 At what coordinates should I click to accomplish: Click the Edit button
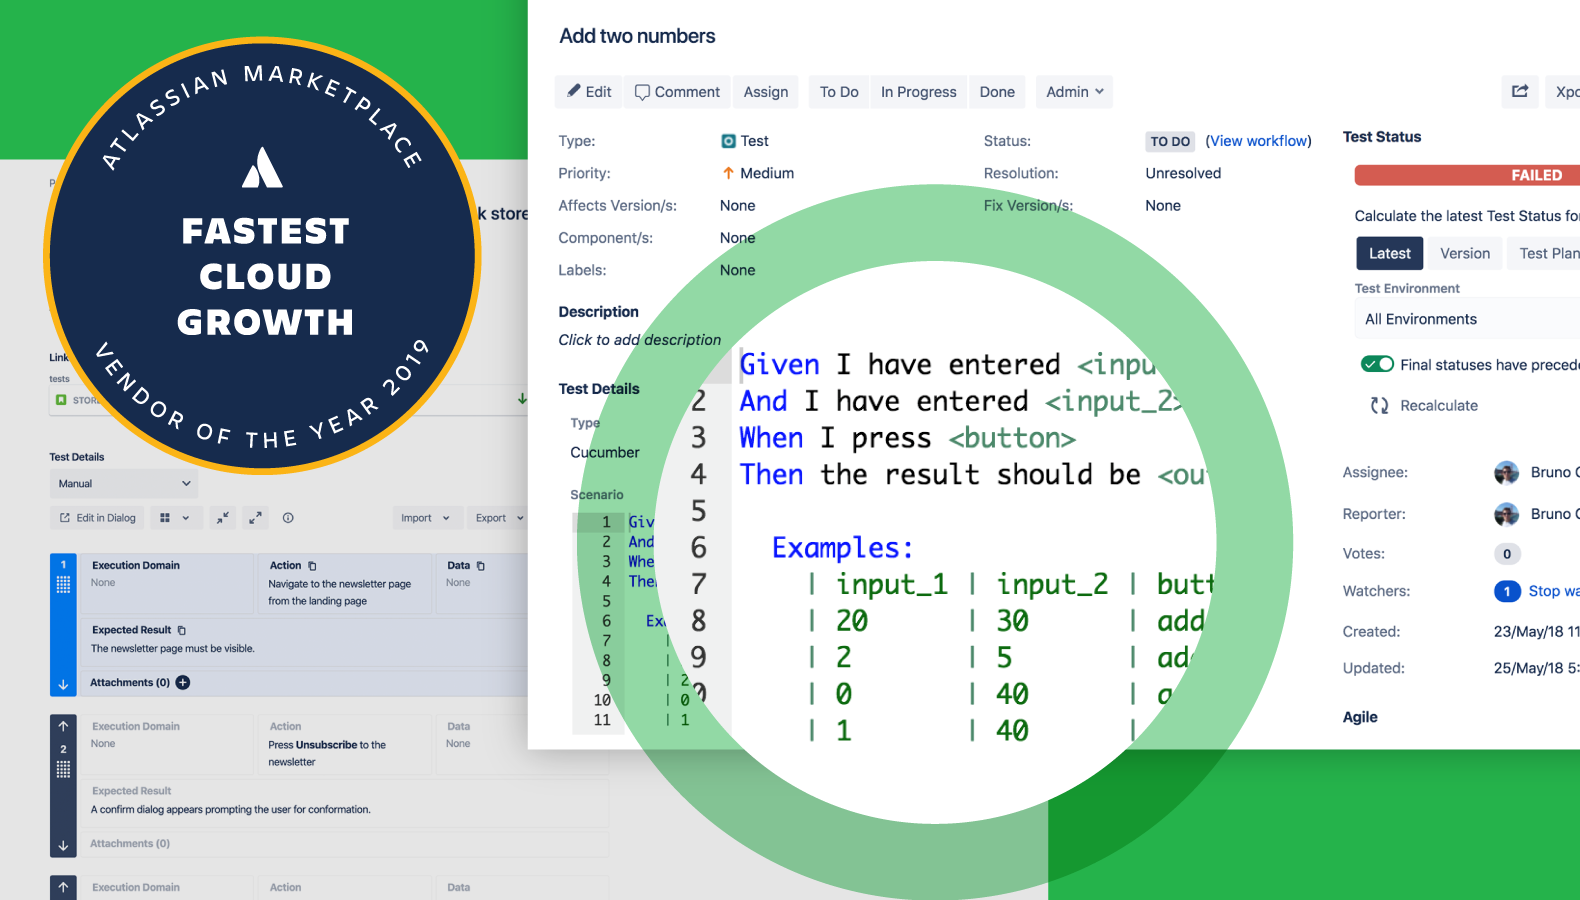pyautogui.click(x=588, y=92)
